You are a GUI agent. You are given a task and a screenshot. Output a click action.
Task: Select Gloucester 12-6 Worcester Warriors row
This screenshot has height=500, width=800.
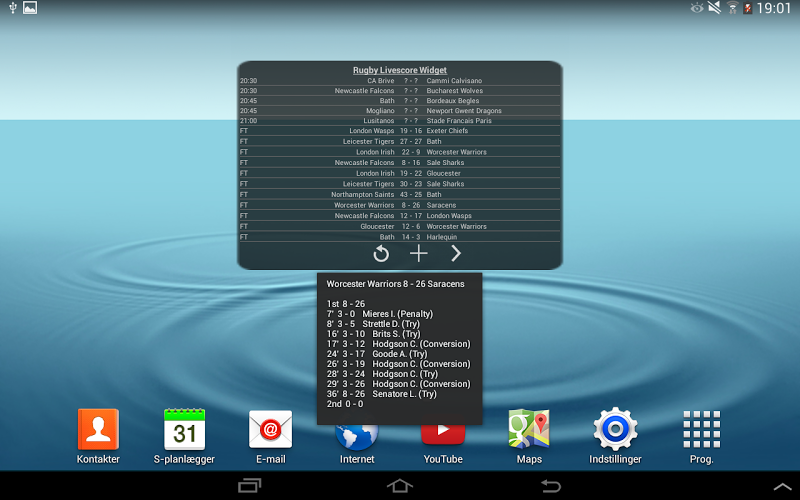coord(399,227)
